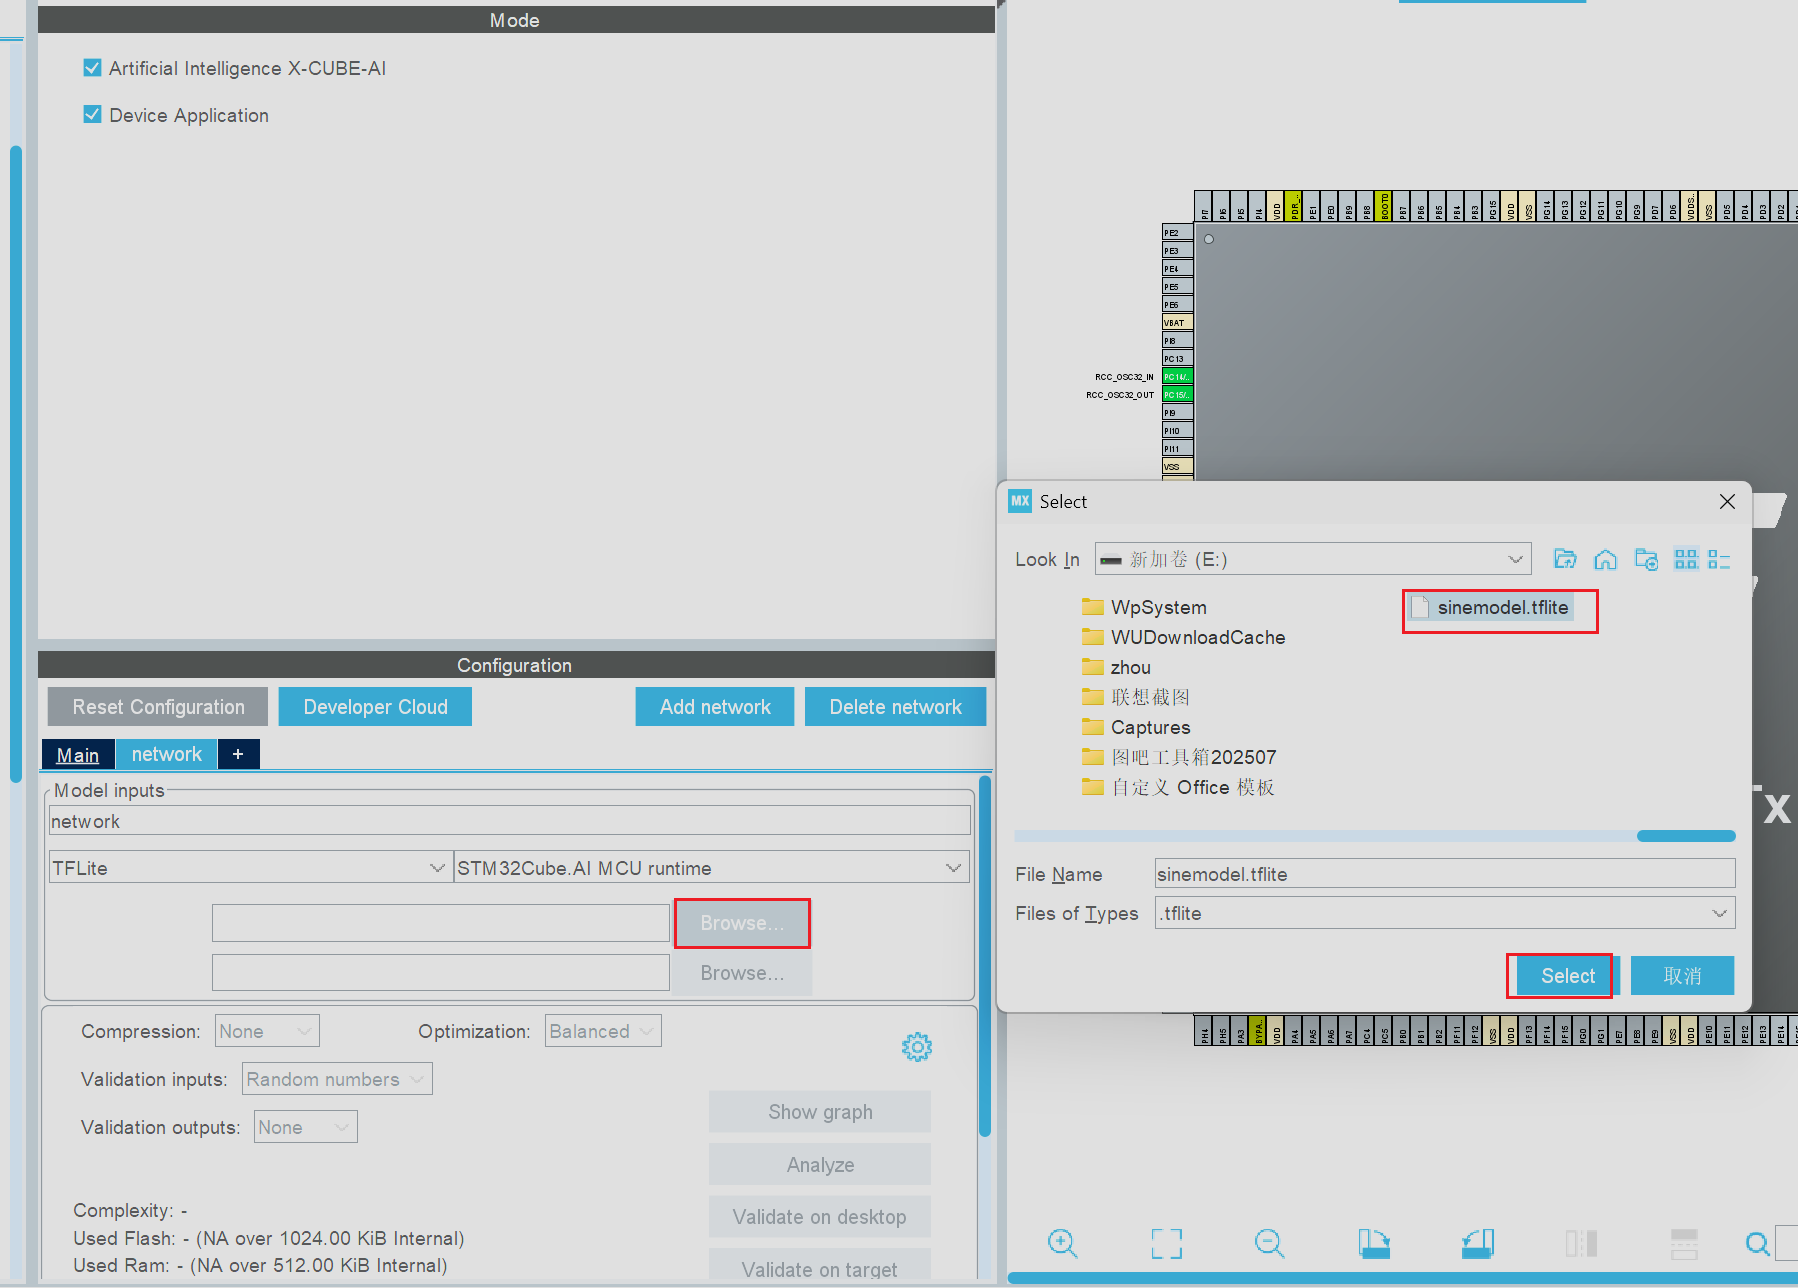
Task: Open the Optimization Balanced dropdown
Action: 603,1031
